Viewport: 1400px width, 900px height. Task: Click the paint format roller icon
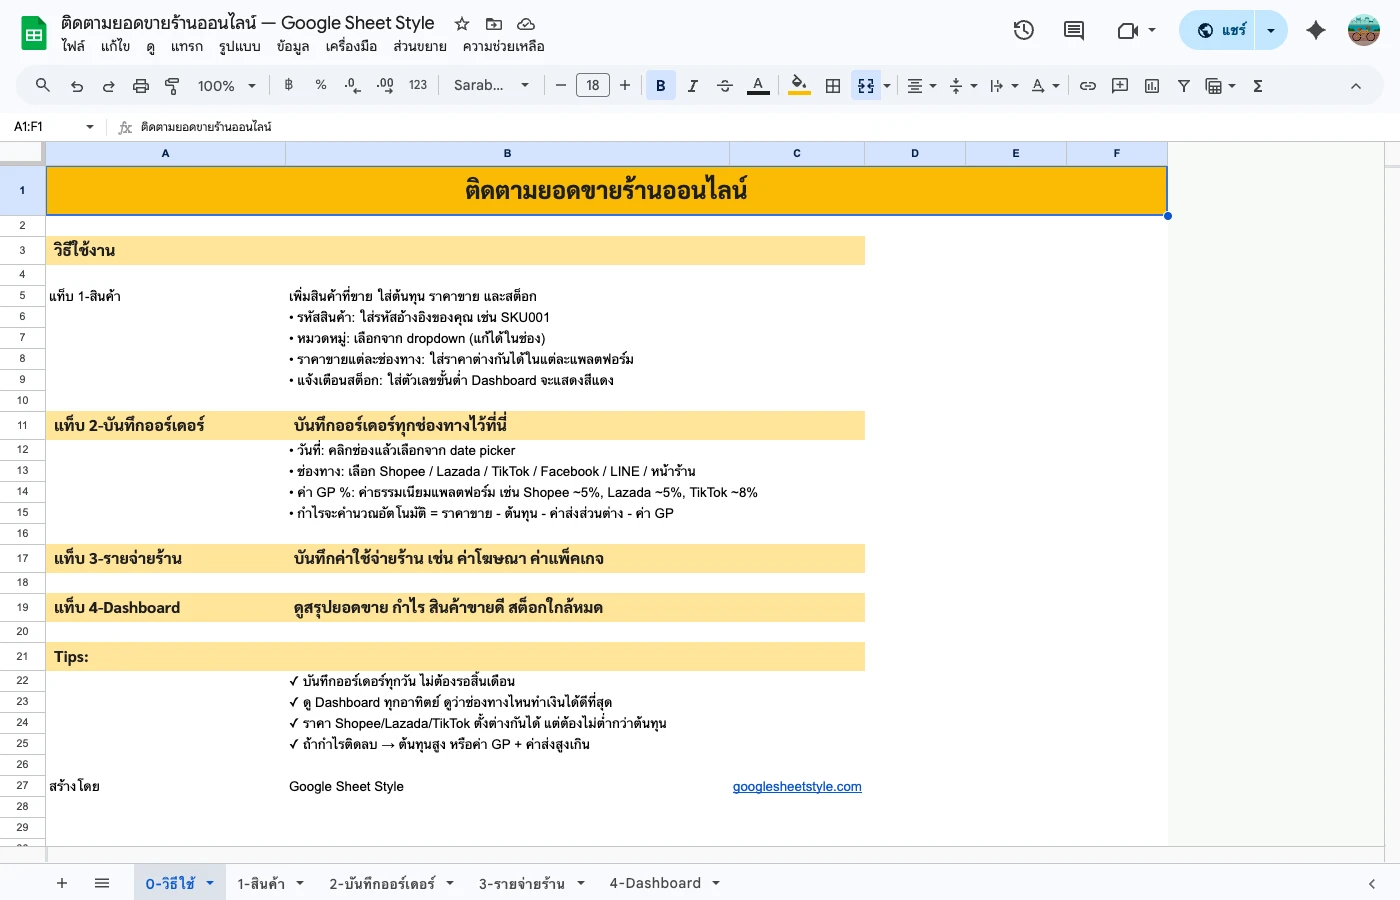tap(172, 86)
